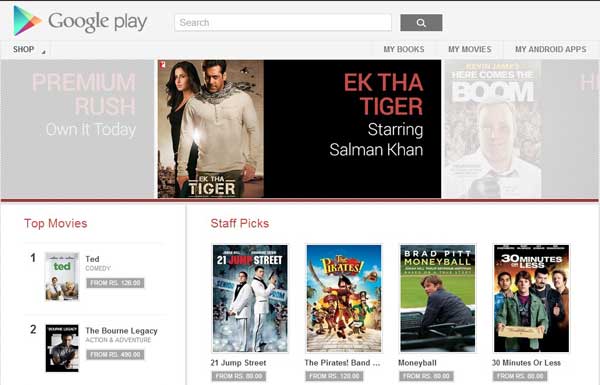The width and height of the screenshot is (600, 385).
Task: Click the Top Movies heading
Action: [55, 223]
